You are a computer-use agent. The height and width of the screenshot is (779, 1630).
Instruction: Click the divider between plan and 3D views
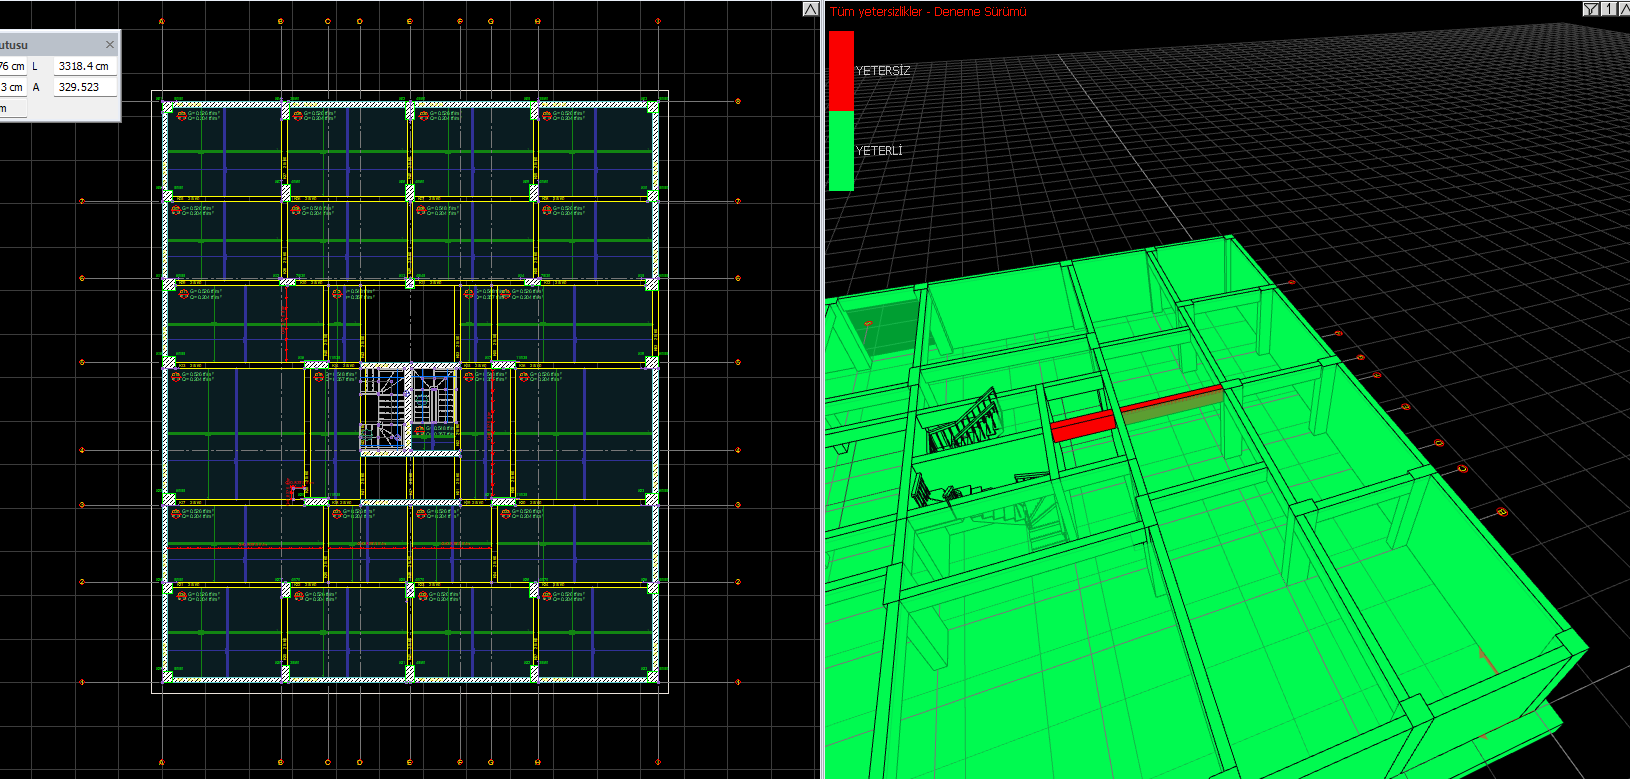(822, 400)
